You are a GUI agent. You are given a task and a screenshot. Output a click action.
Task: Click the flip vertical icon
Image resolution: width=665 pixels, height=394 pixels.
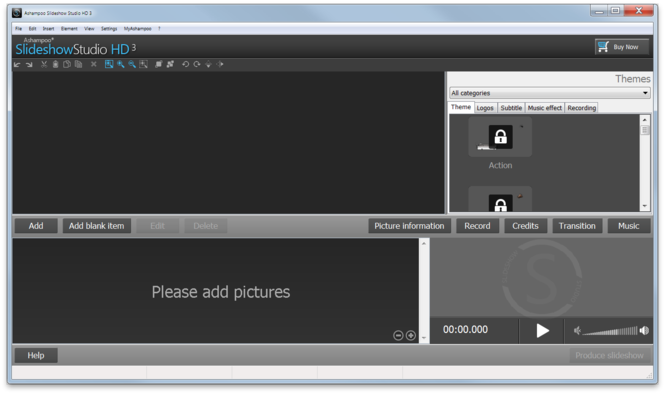click(208, 64)
